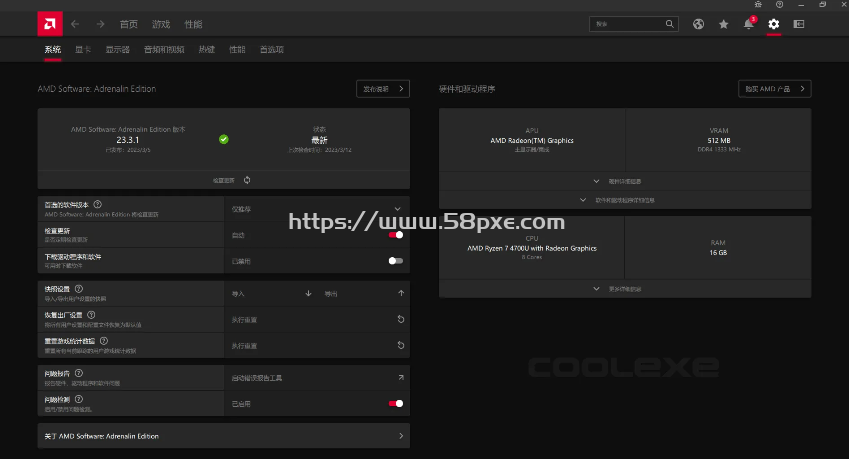Click the bug report icon in title bar
The height and width of the screenshot is (459, 849).
click(x=758, y=4)
